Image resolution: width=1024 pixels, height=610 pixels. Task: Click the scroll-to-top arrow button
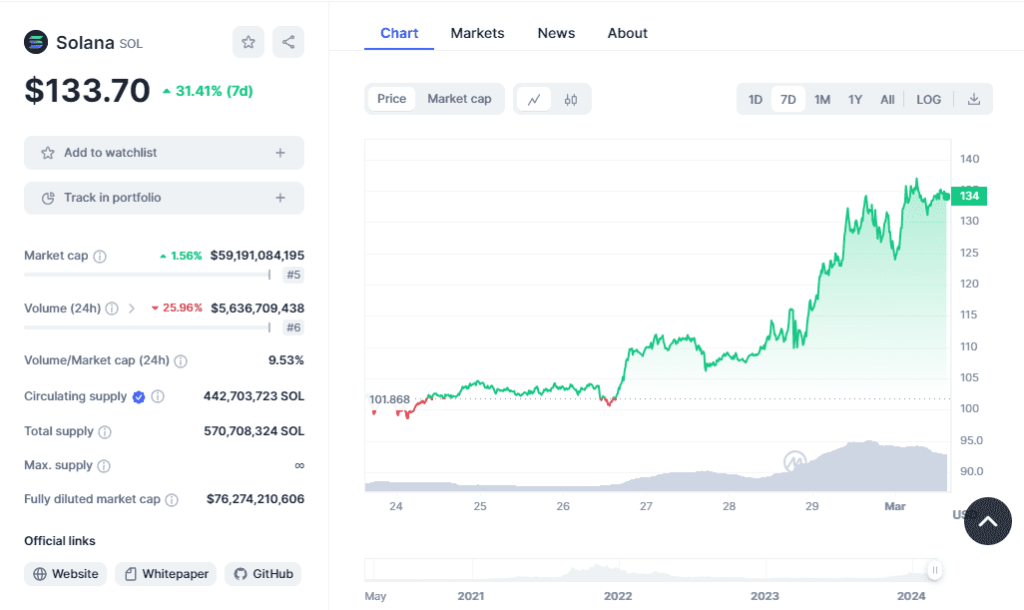[x=987, y=521]
